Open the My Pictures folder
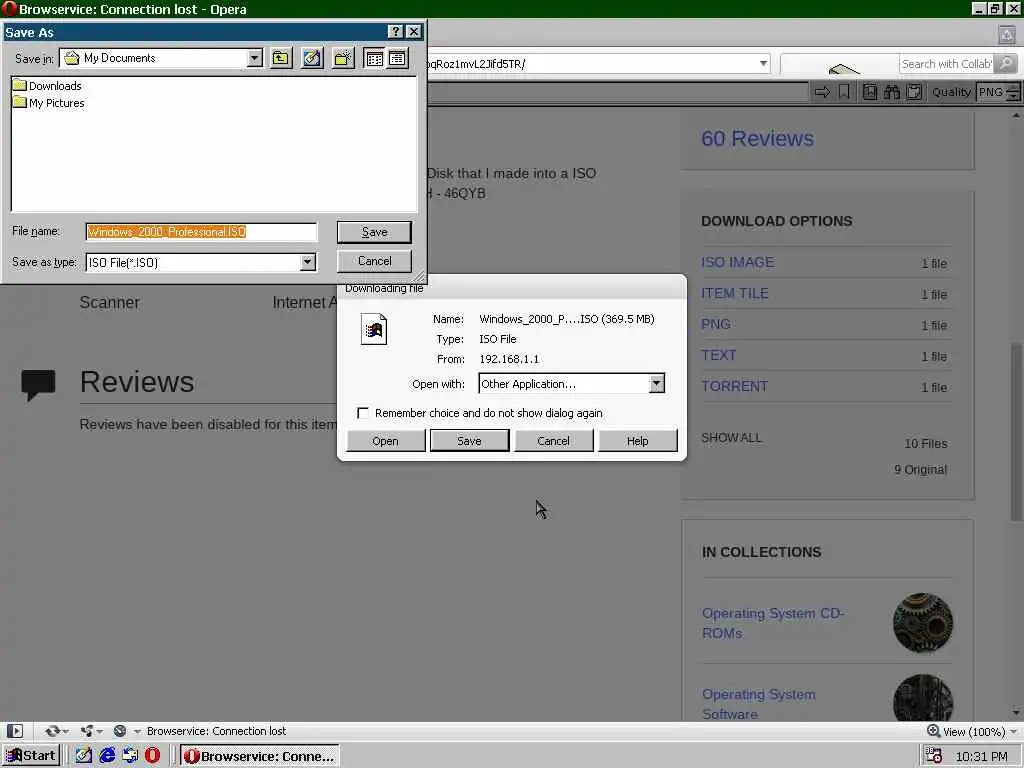The width and height of the screenshot is (1024, 768). click(49, 103)
